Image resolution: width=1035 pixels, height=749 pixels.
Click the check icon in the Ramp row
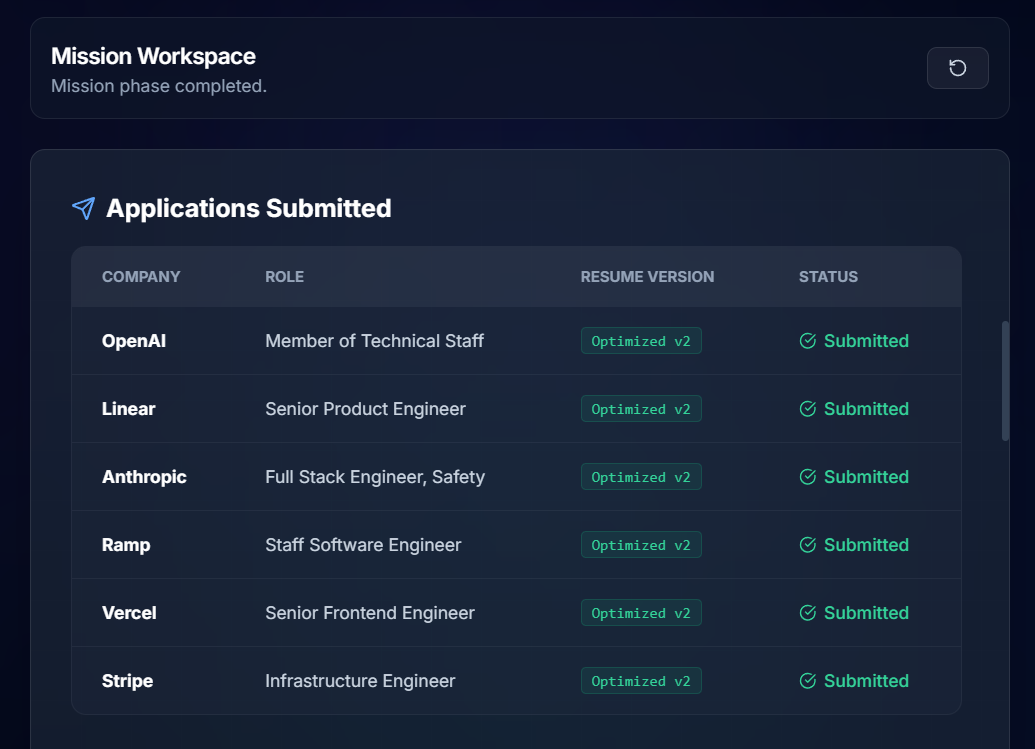807,545
